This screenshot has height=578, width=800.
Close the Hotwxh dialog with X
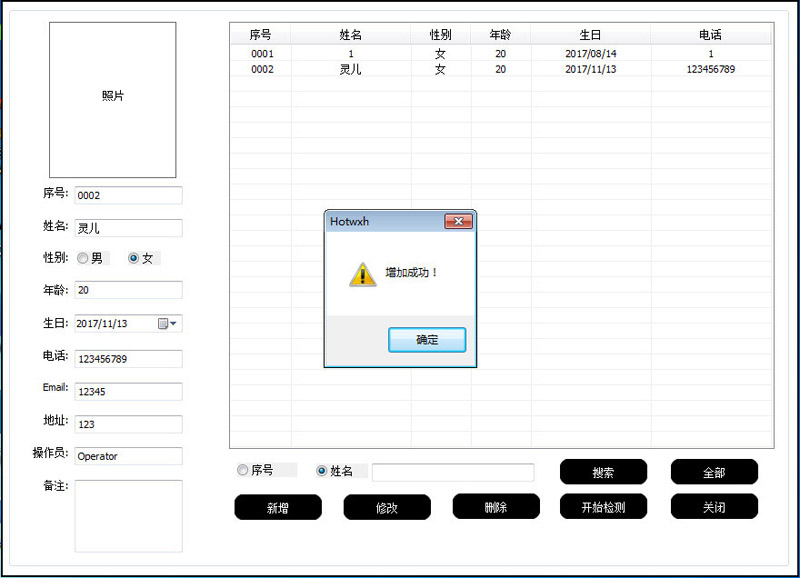(x=458, y=221)
